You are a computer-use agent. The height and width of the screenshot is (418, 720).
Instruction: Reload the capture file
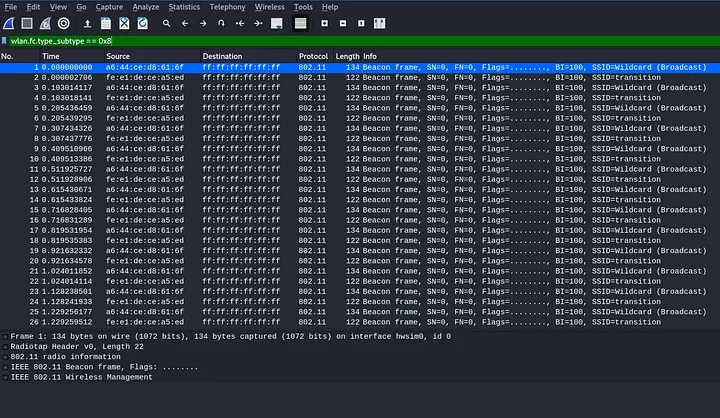tap(142, 22)
